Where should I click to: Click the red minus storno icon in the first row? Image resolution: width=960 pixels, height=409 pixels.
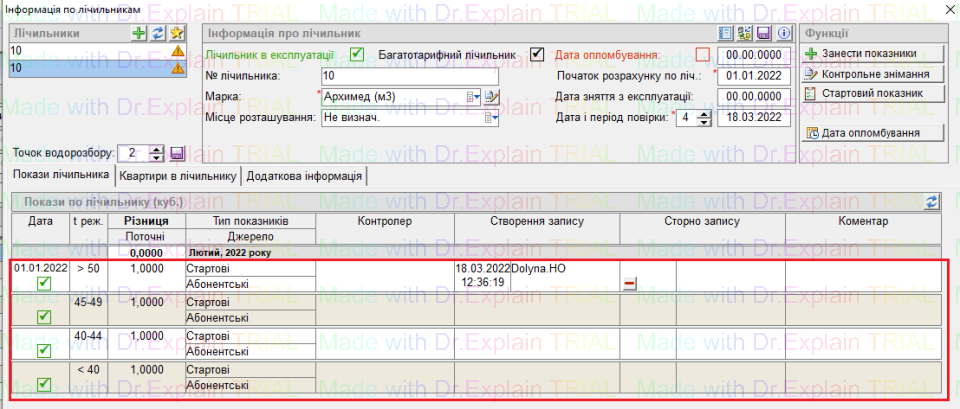click(x=630, y=284)
